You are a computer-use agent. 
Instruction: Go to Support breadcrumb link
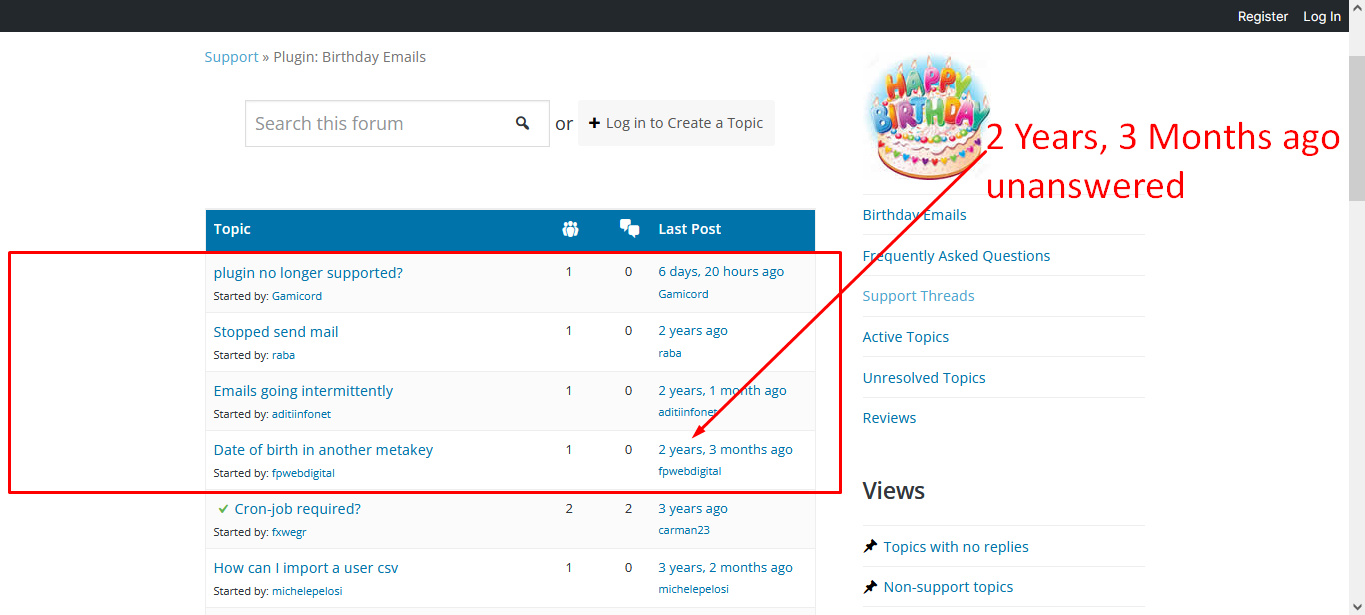tap(231, 57)
